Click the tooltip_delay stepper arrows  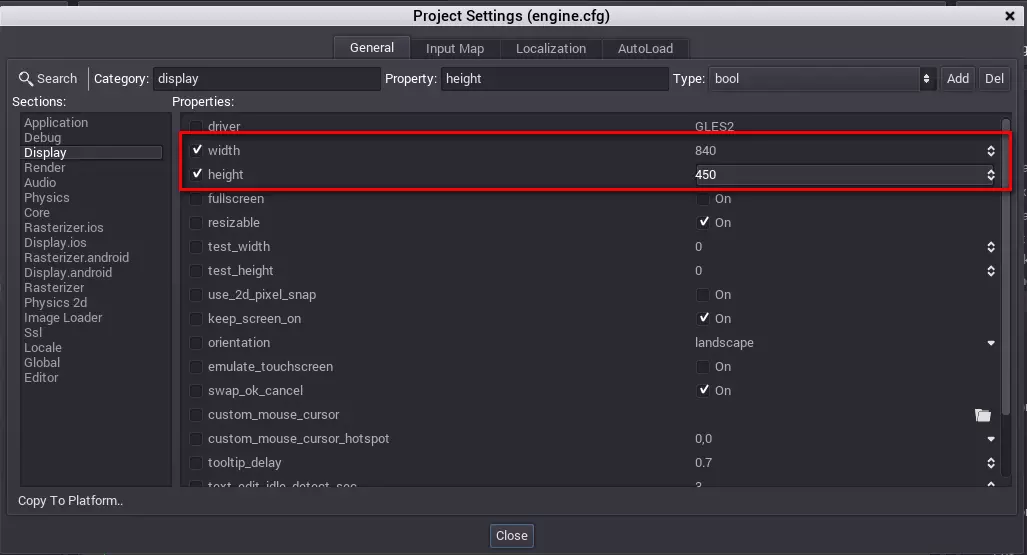pos(990,463)
